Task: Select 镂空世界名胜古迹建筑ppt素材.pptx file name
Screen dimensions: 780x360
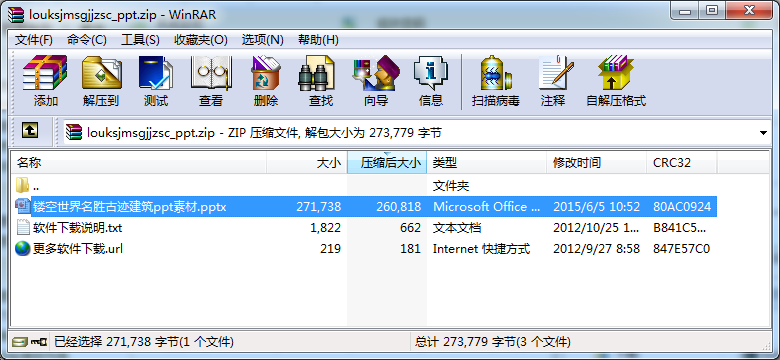Action: coord(130,207)
